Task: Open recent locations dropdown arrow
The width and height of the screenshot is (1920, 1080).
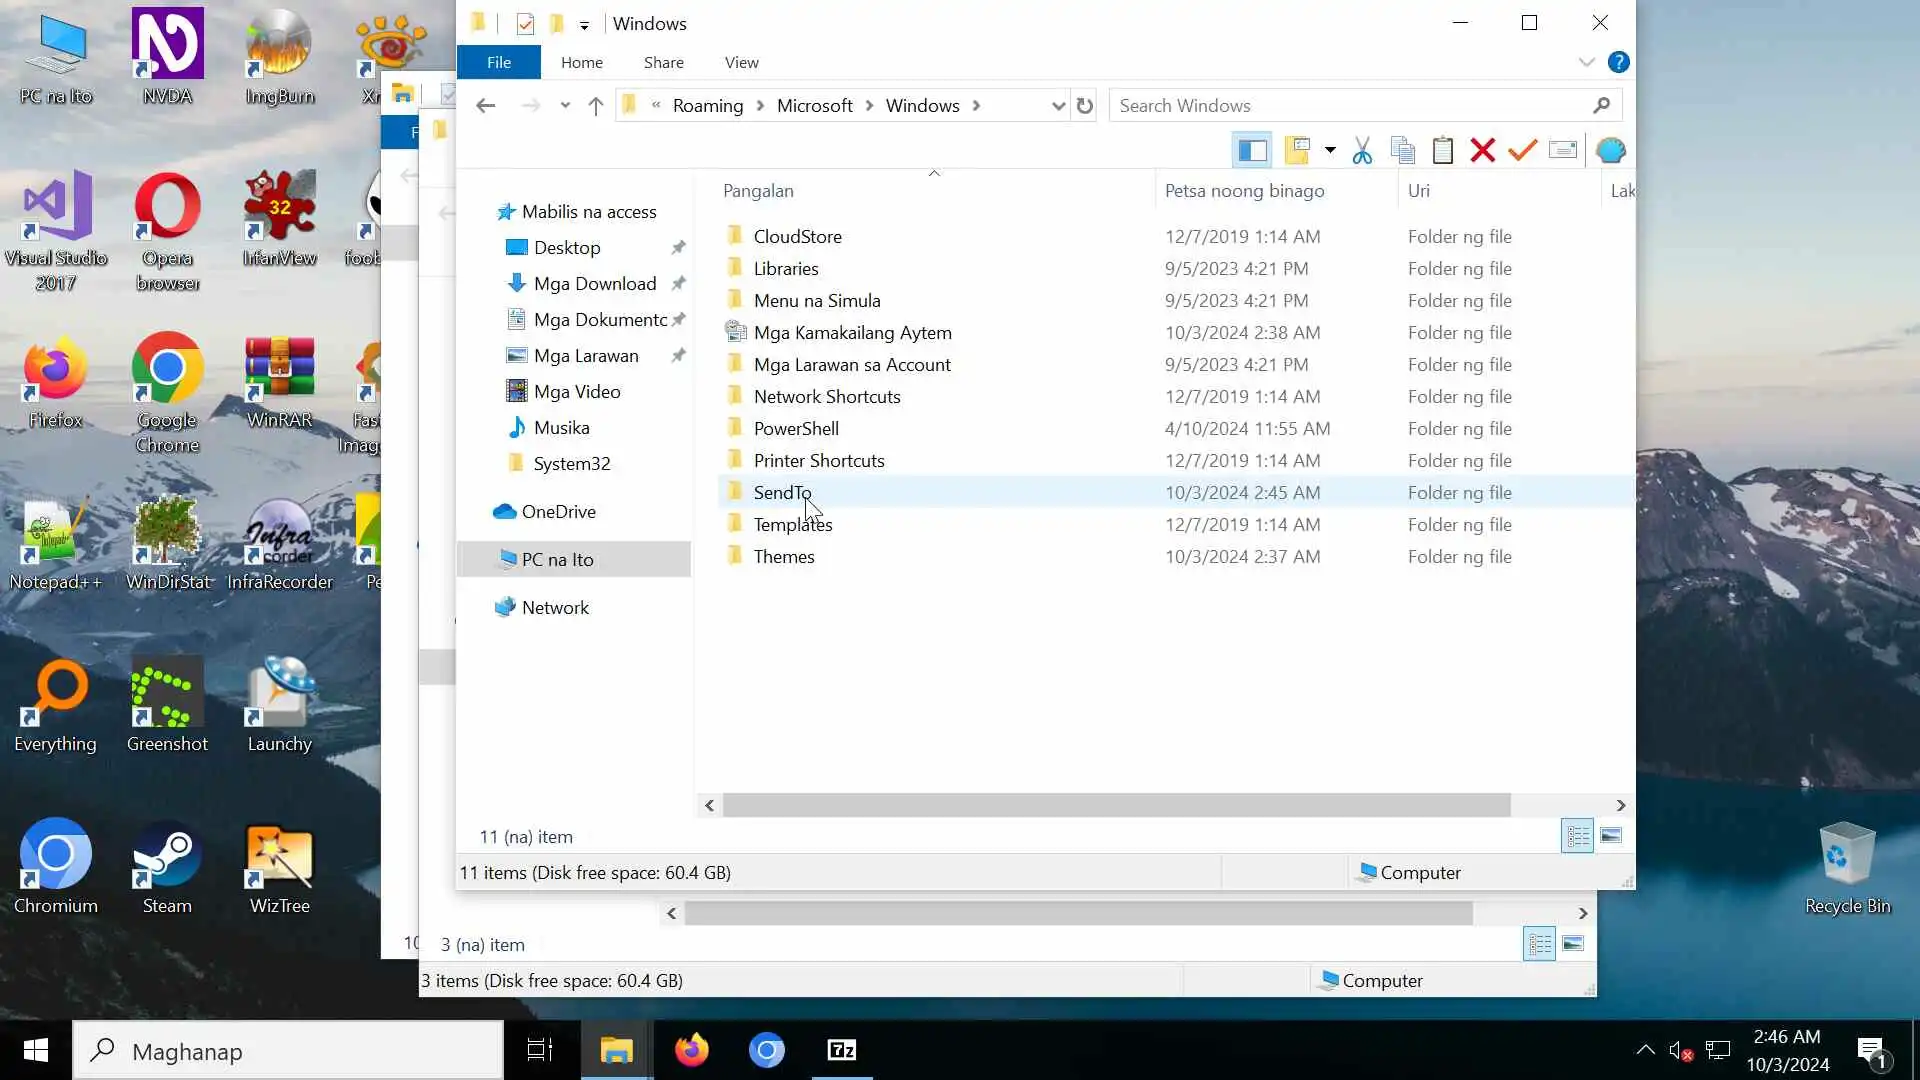Action: (x=565, y=106)
